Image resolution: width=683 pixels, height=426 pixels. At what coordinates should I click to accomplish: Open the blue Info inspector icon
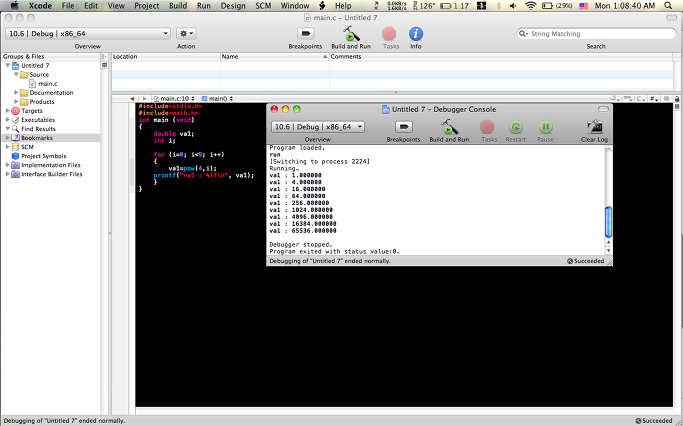point(416,34)
